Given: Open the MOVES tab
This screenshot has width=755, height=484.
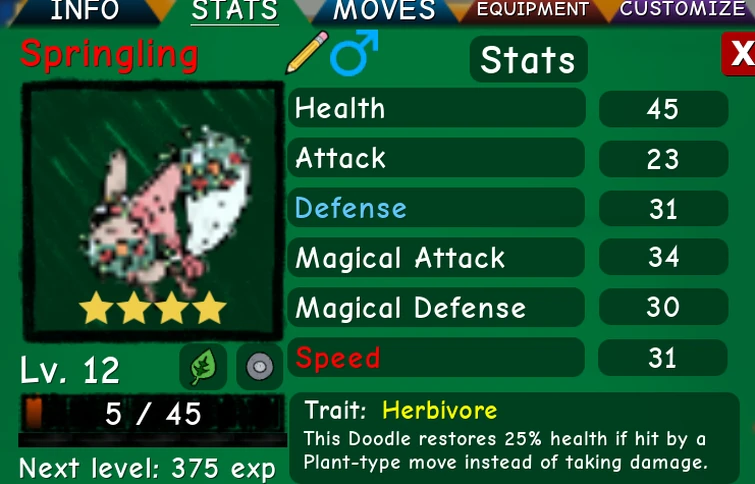Looking at the screenshot, I should pyautogui.click(x=384, y=11).
